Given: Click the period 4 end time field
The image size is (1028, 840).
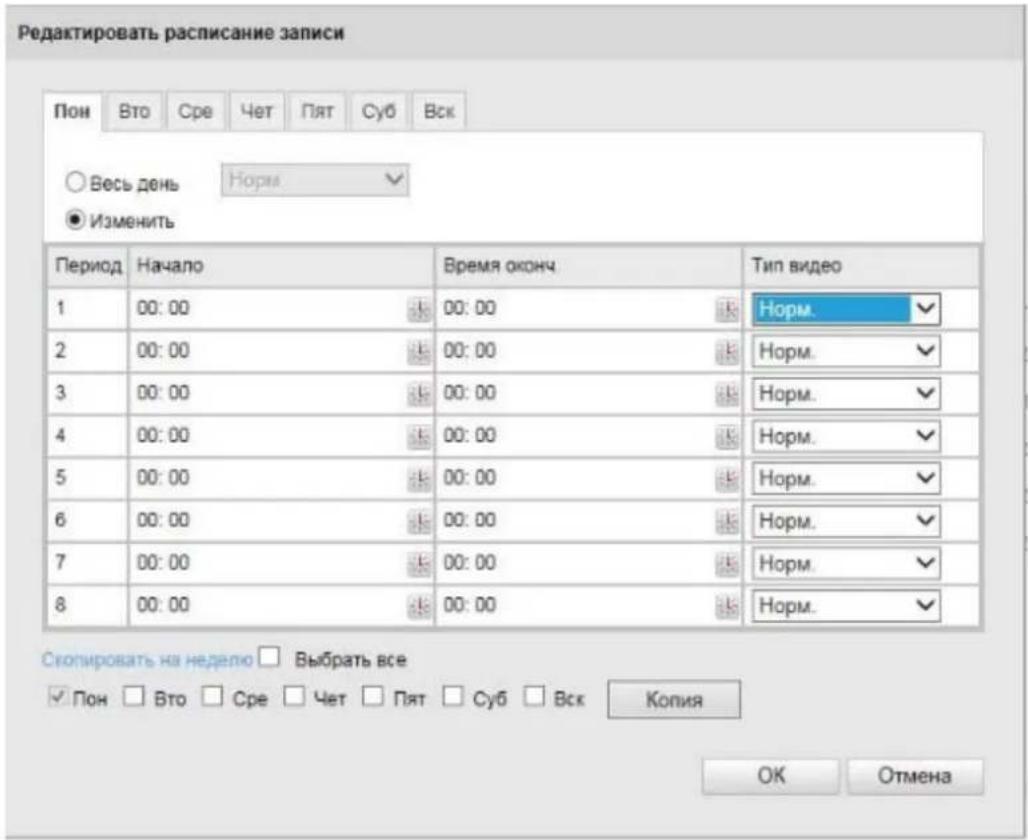Looking at the screenshot, I should [589, 437].
